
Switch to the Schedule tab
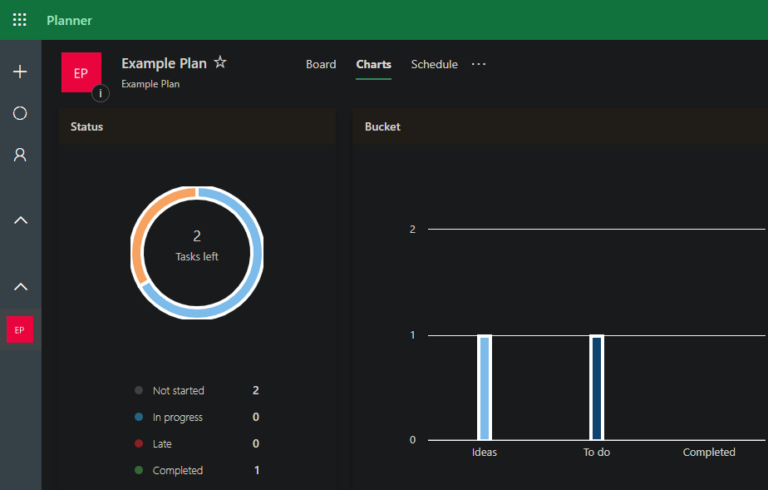(x=434, y=64)
